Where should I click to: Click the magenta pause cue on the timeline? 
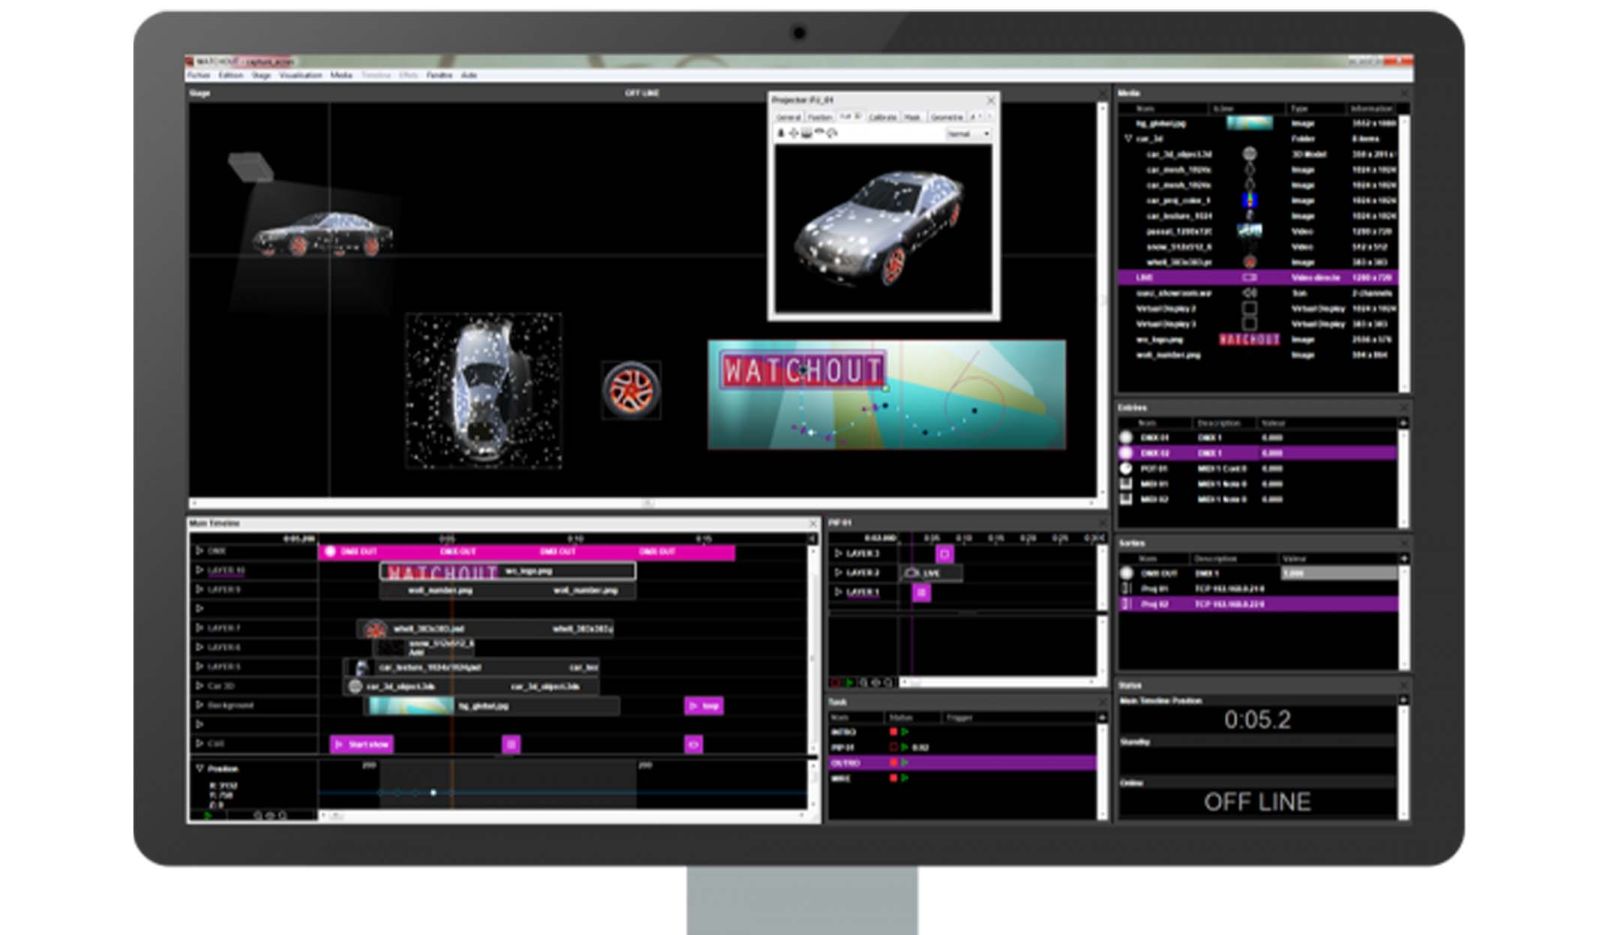pos(511,744)
